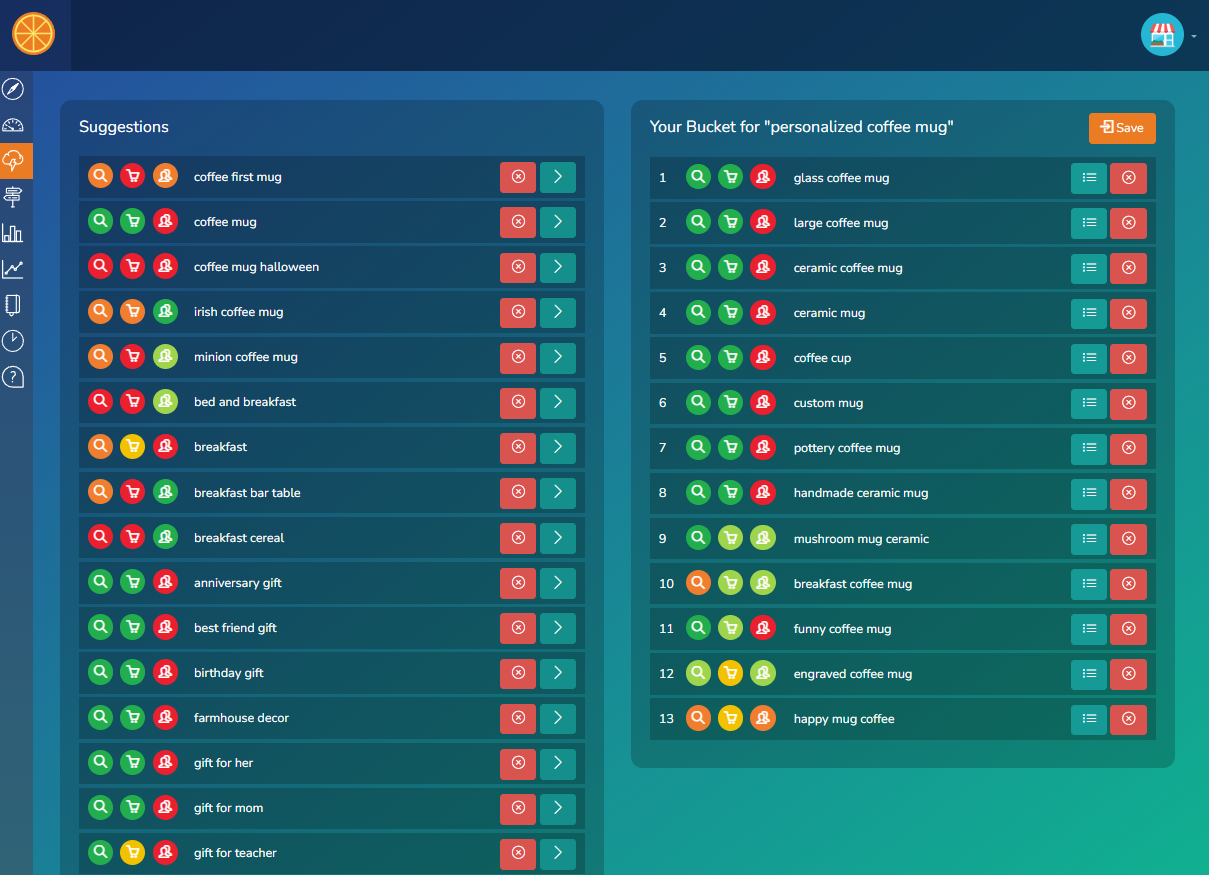Open the clock history icon in sidebar
The height and width of the screenshot is (875, 1209).
(x=13, y=341)
